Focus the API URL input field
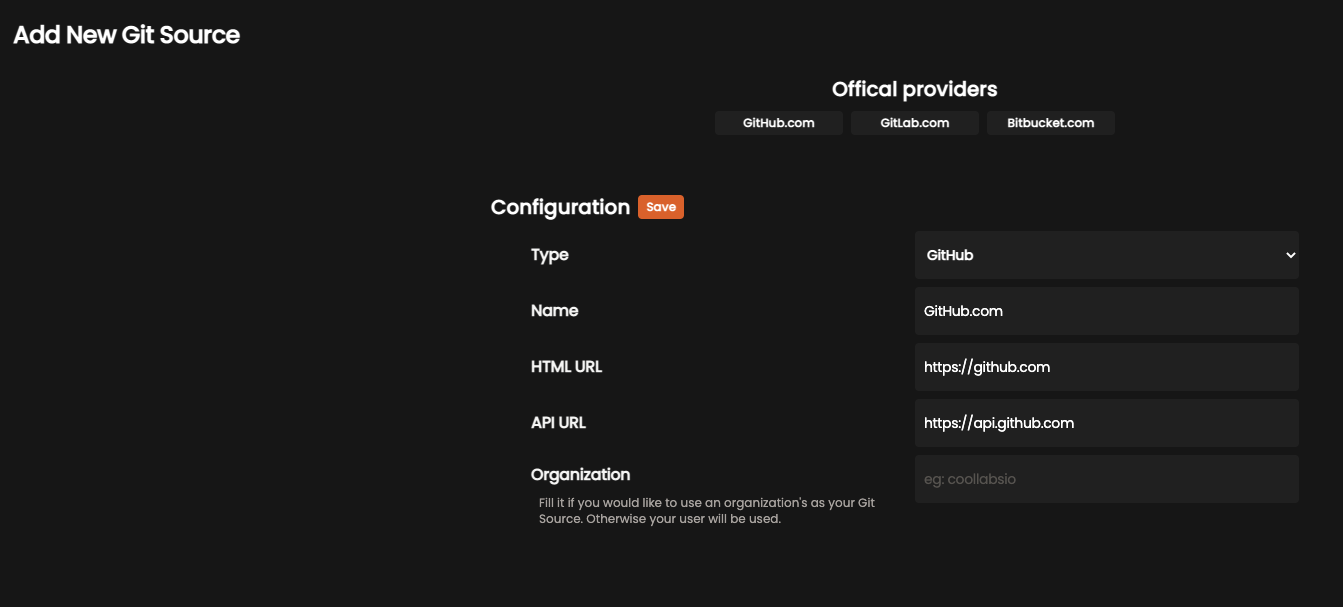Viewport: 1343px width, 607px height. [1106, 423]
